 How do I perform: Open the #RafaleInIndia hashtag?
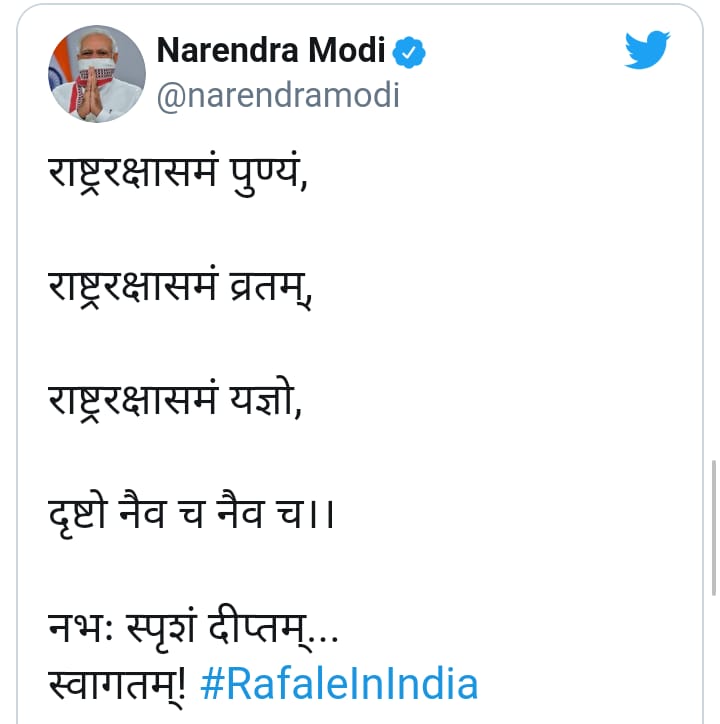click(x=339, y=685)
